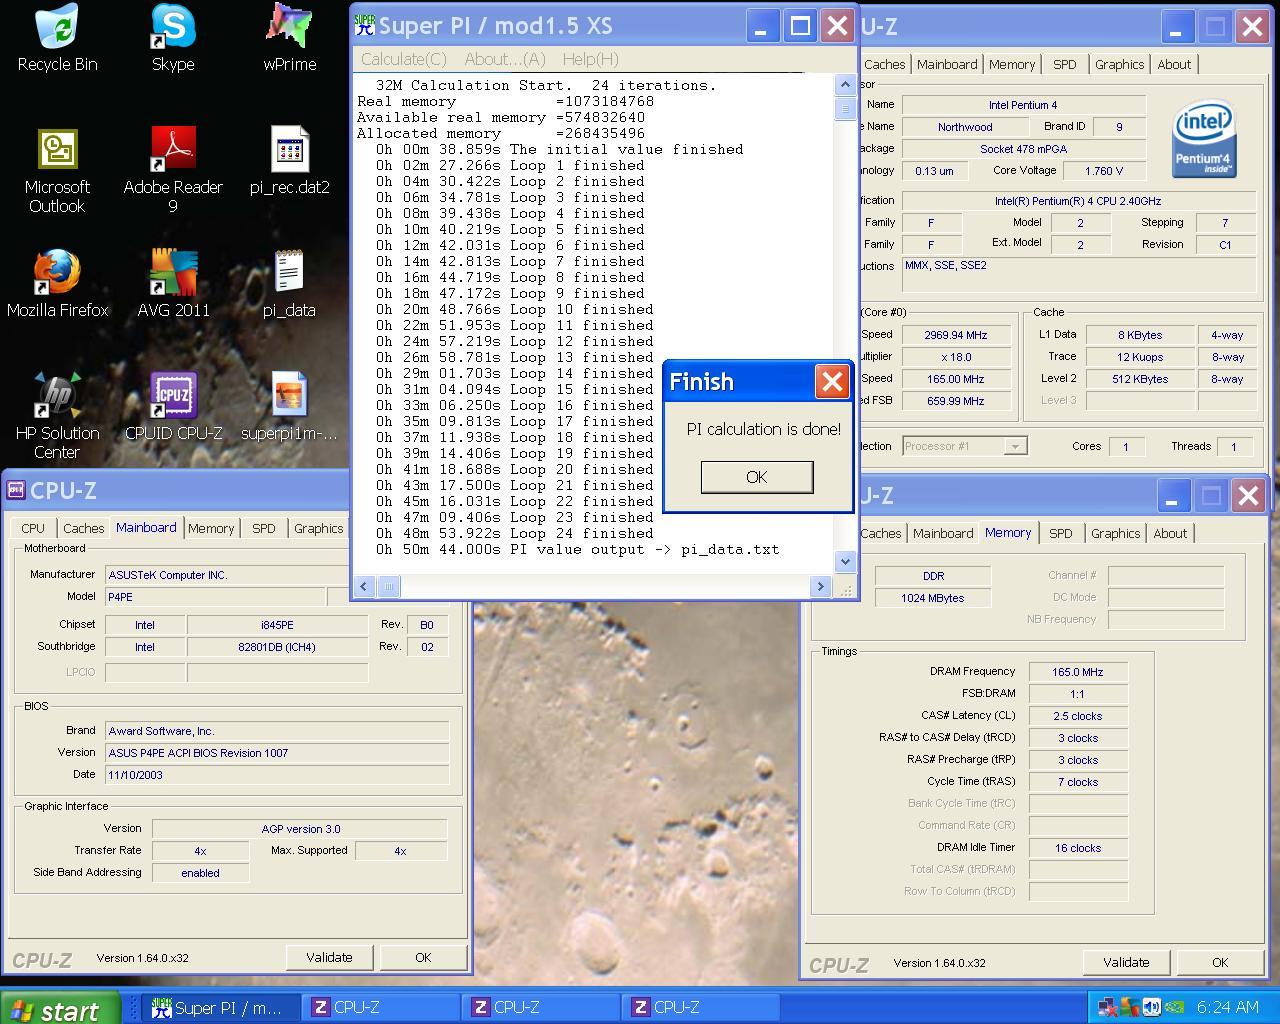Image resolution: width=1280 pixels, height=1024 pixels.
Task: Open Microsoft Outlook desktop icon
Action: (x=57, y=170)
